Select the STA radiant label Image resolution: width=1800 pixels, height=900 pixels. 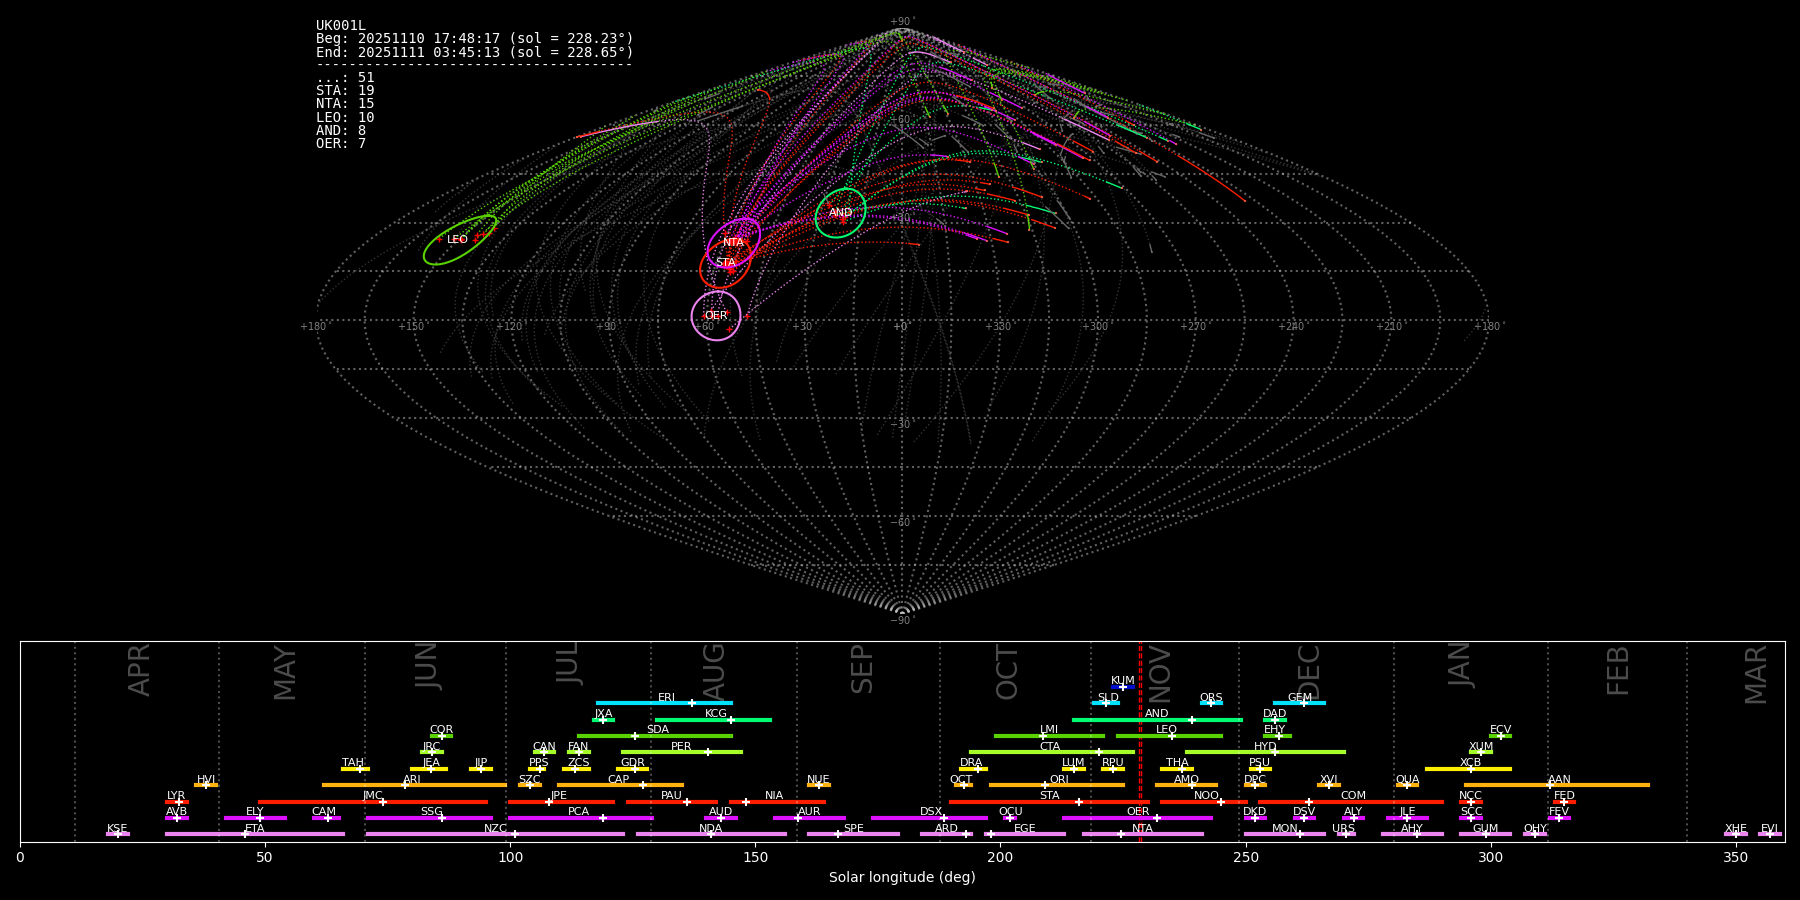[725, 263]
